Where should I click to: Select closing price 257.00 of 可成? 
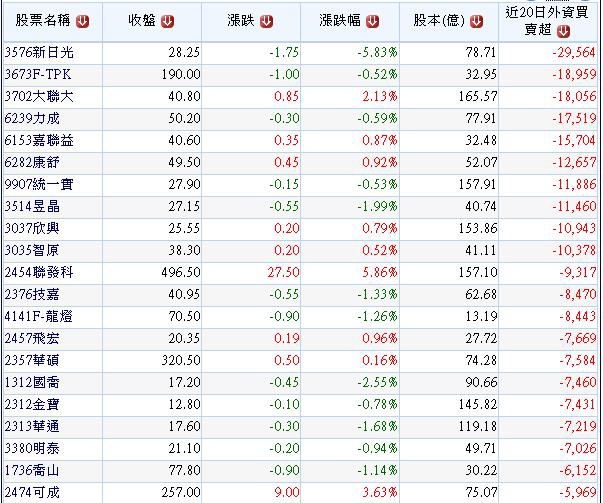(x=181, y=493)
